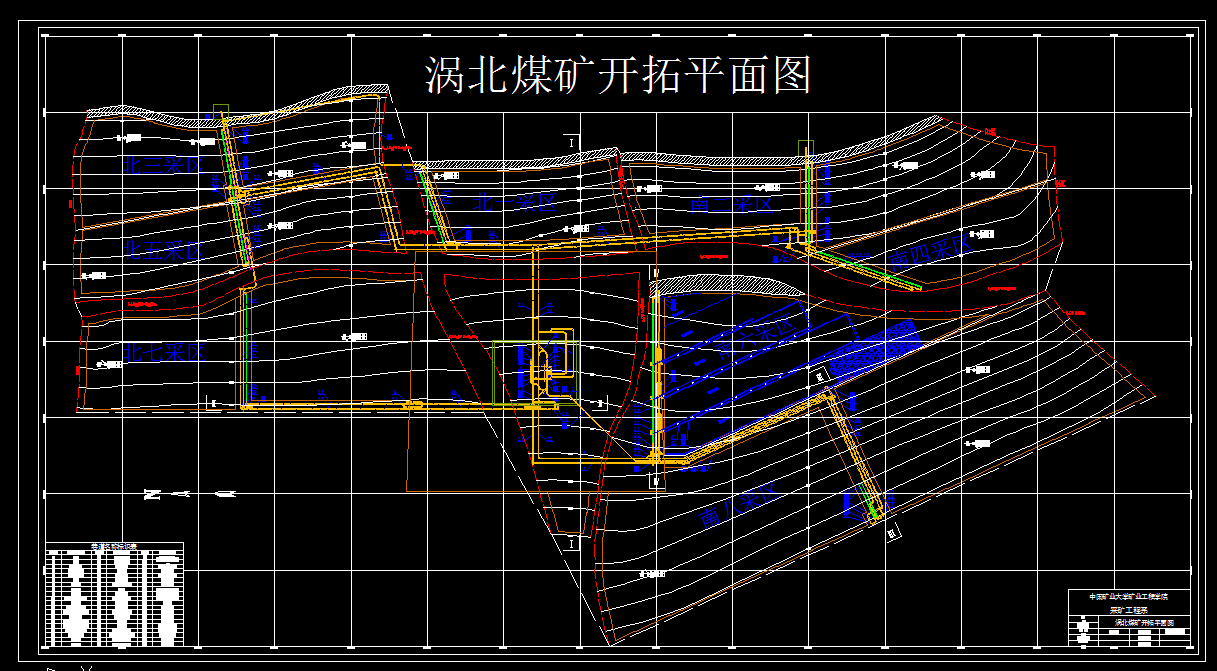This screenshot has height=671, width=1217.
Task: Select the 采矿工程系 cell in title block
Action: coord(1128,609)
